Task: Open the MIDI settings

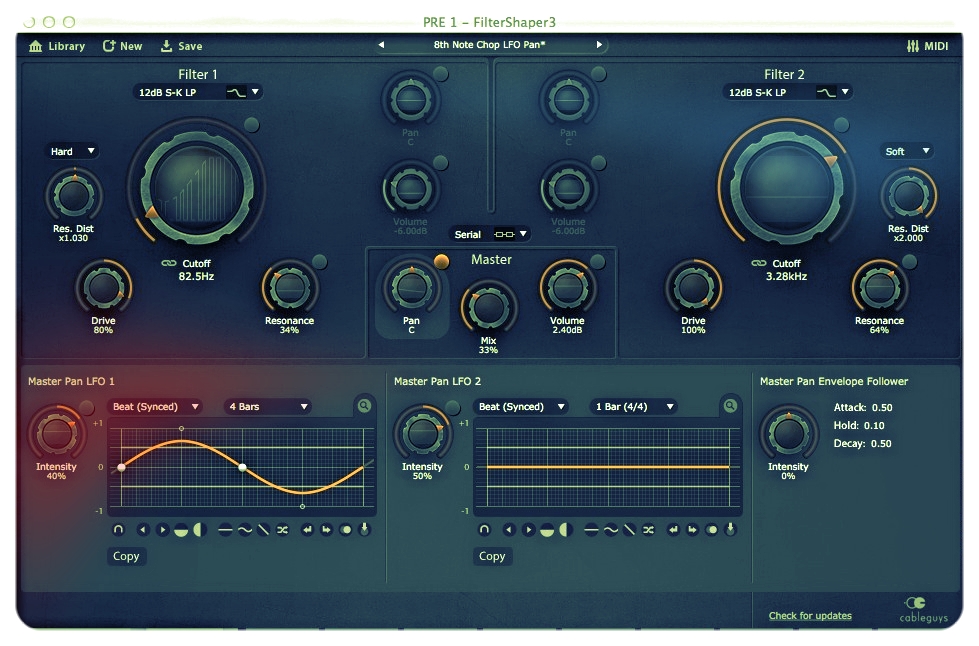Action: [x=928, y=46]
